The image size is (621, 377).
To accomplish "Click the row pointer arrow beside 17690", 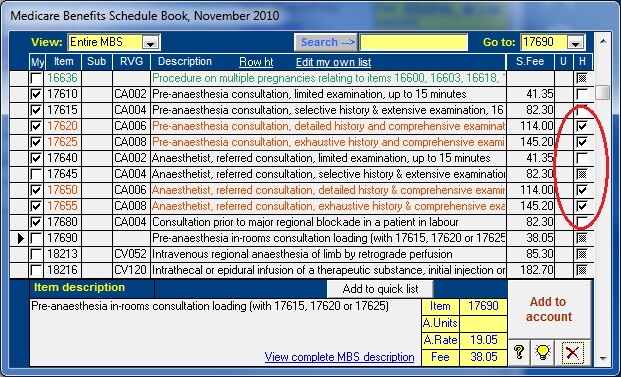I will click(x=21, y=238).
